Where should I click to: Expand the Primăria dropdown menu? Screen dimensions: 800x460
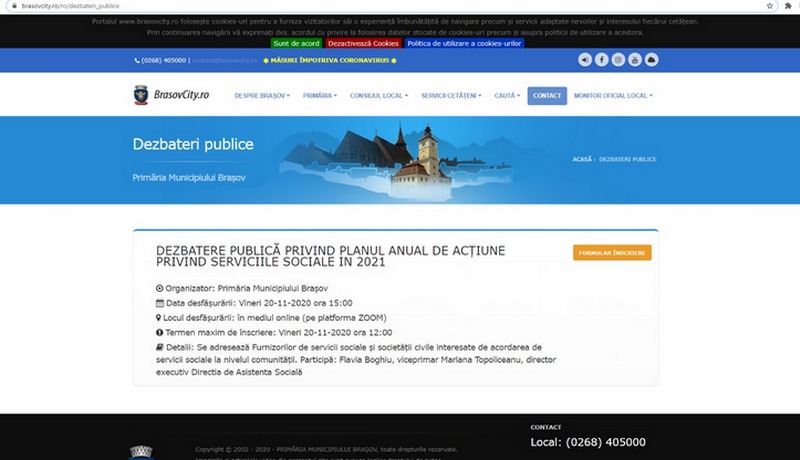[x=320, y=96]
